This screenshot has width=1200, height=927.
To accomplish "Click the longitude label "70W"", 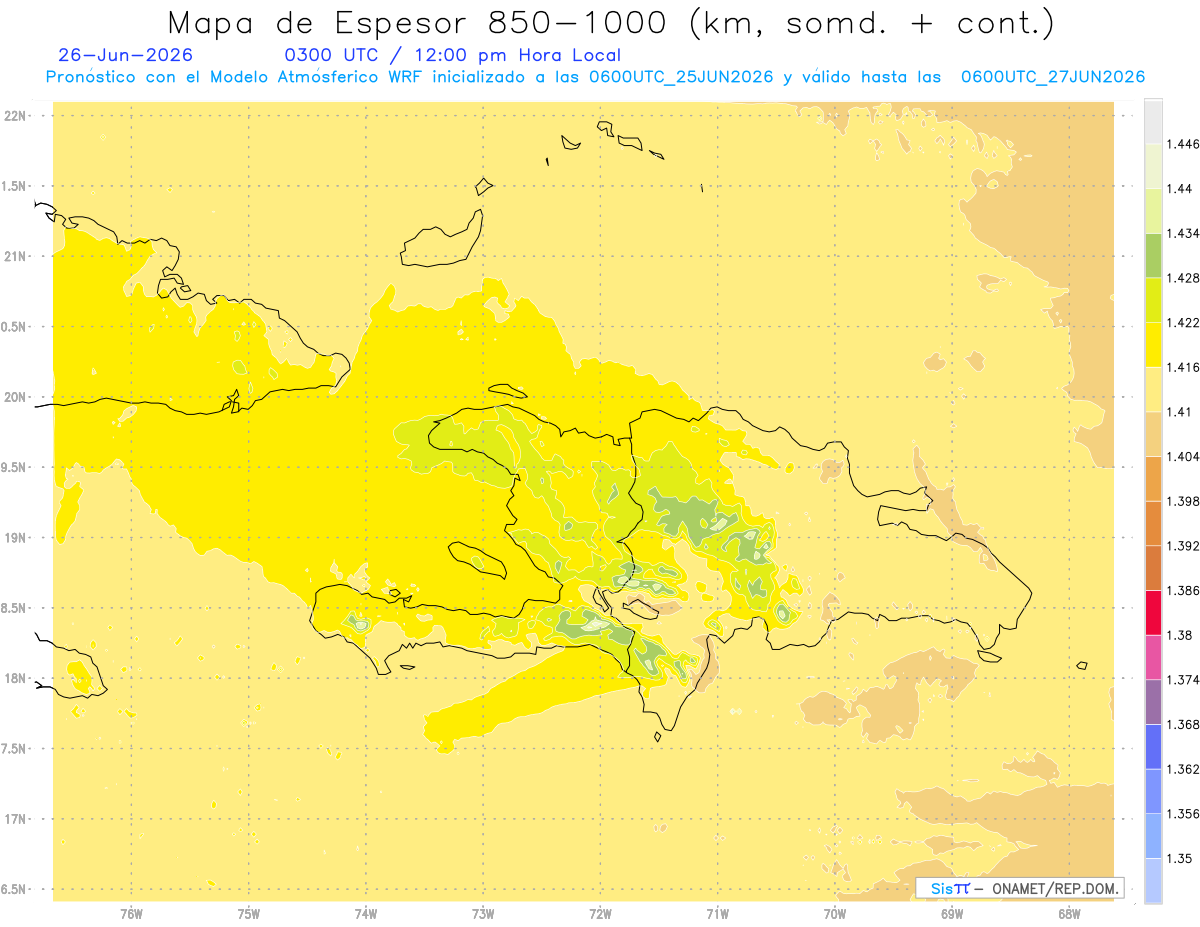I will click(835, 914).
